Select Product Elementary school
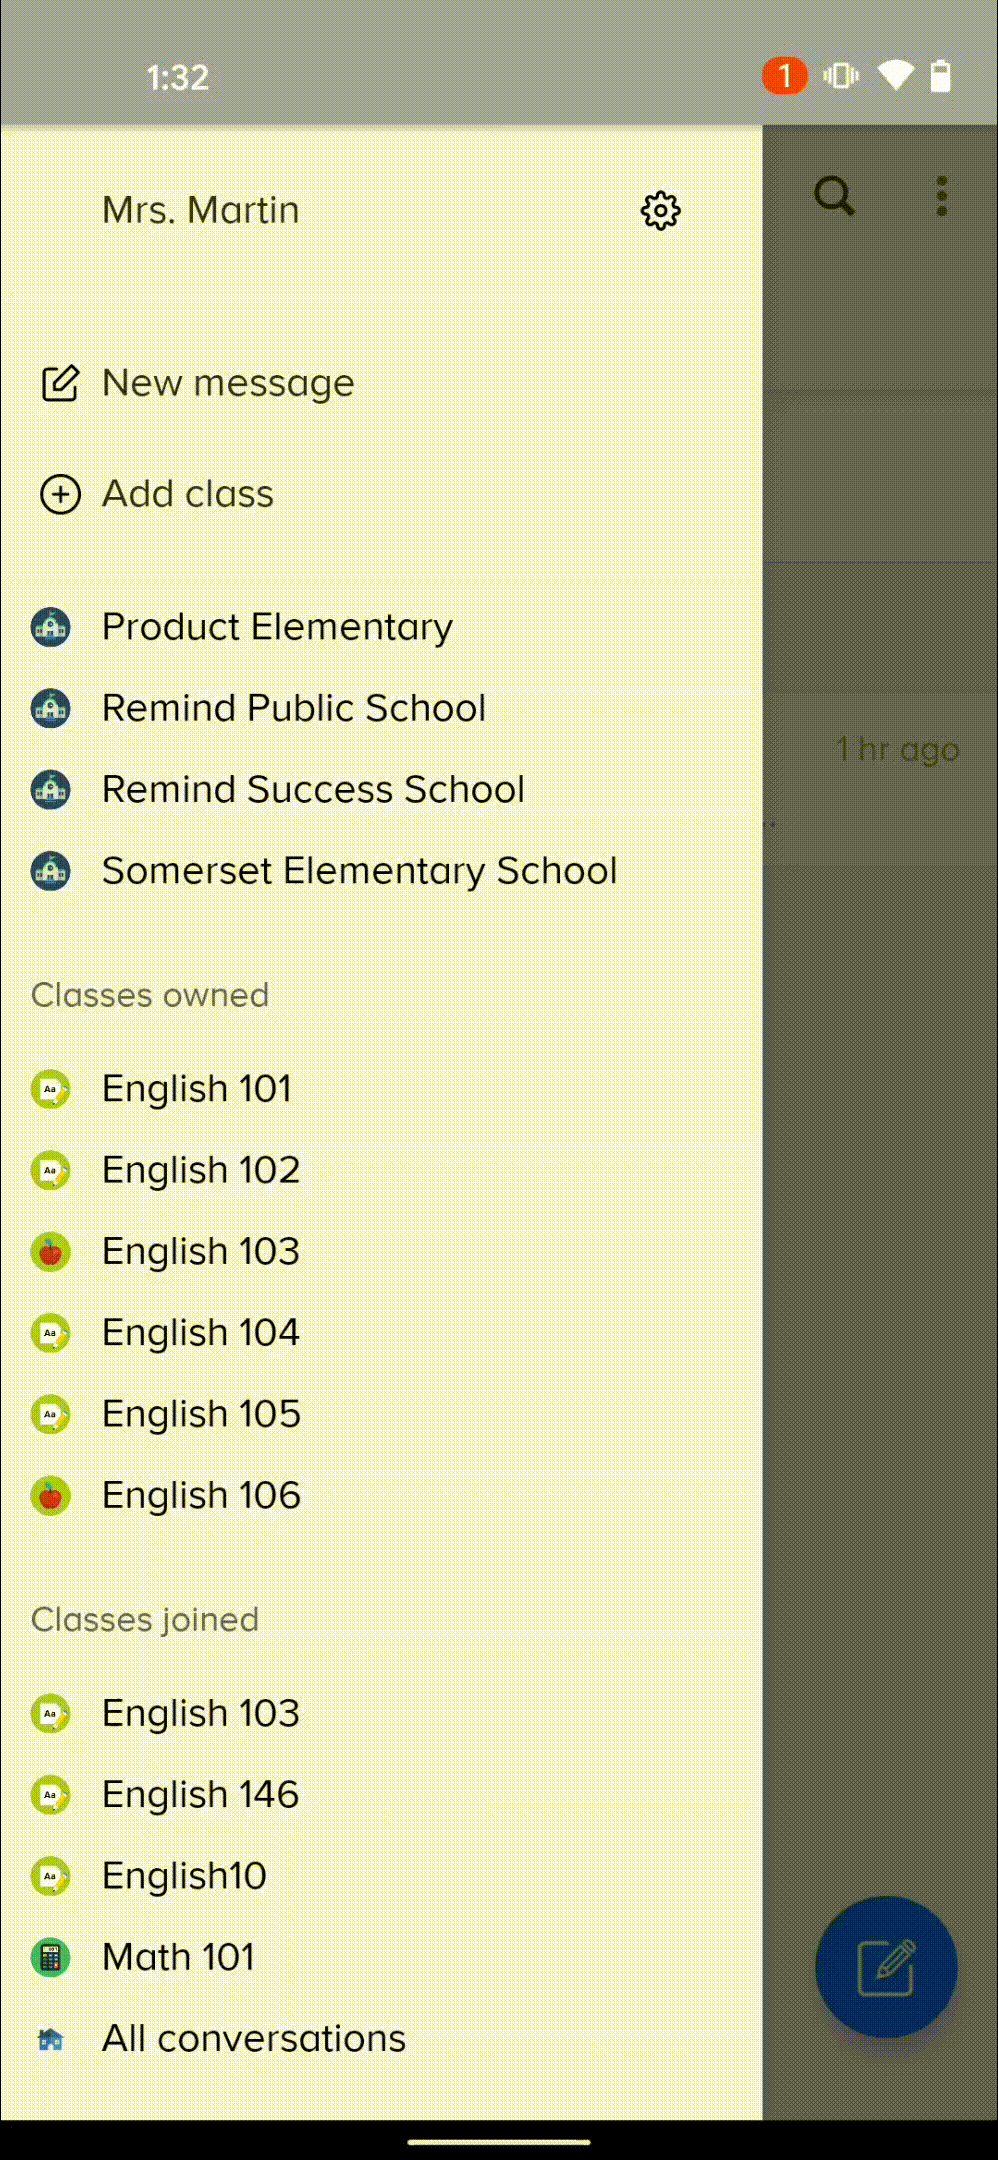 (x=277, y=627)
